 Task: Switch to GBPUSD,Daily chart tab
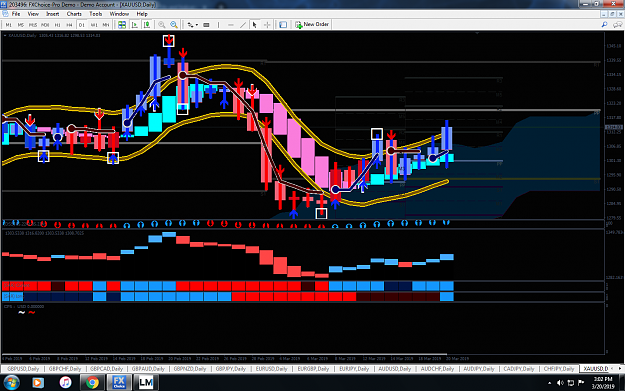coord(23,369)
